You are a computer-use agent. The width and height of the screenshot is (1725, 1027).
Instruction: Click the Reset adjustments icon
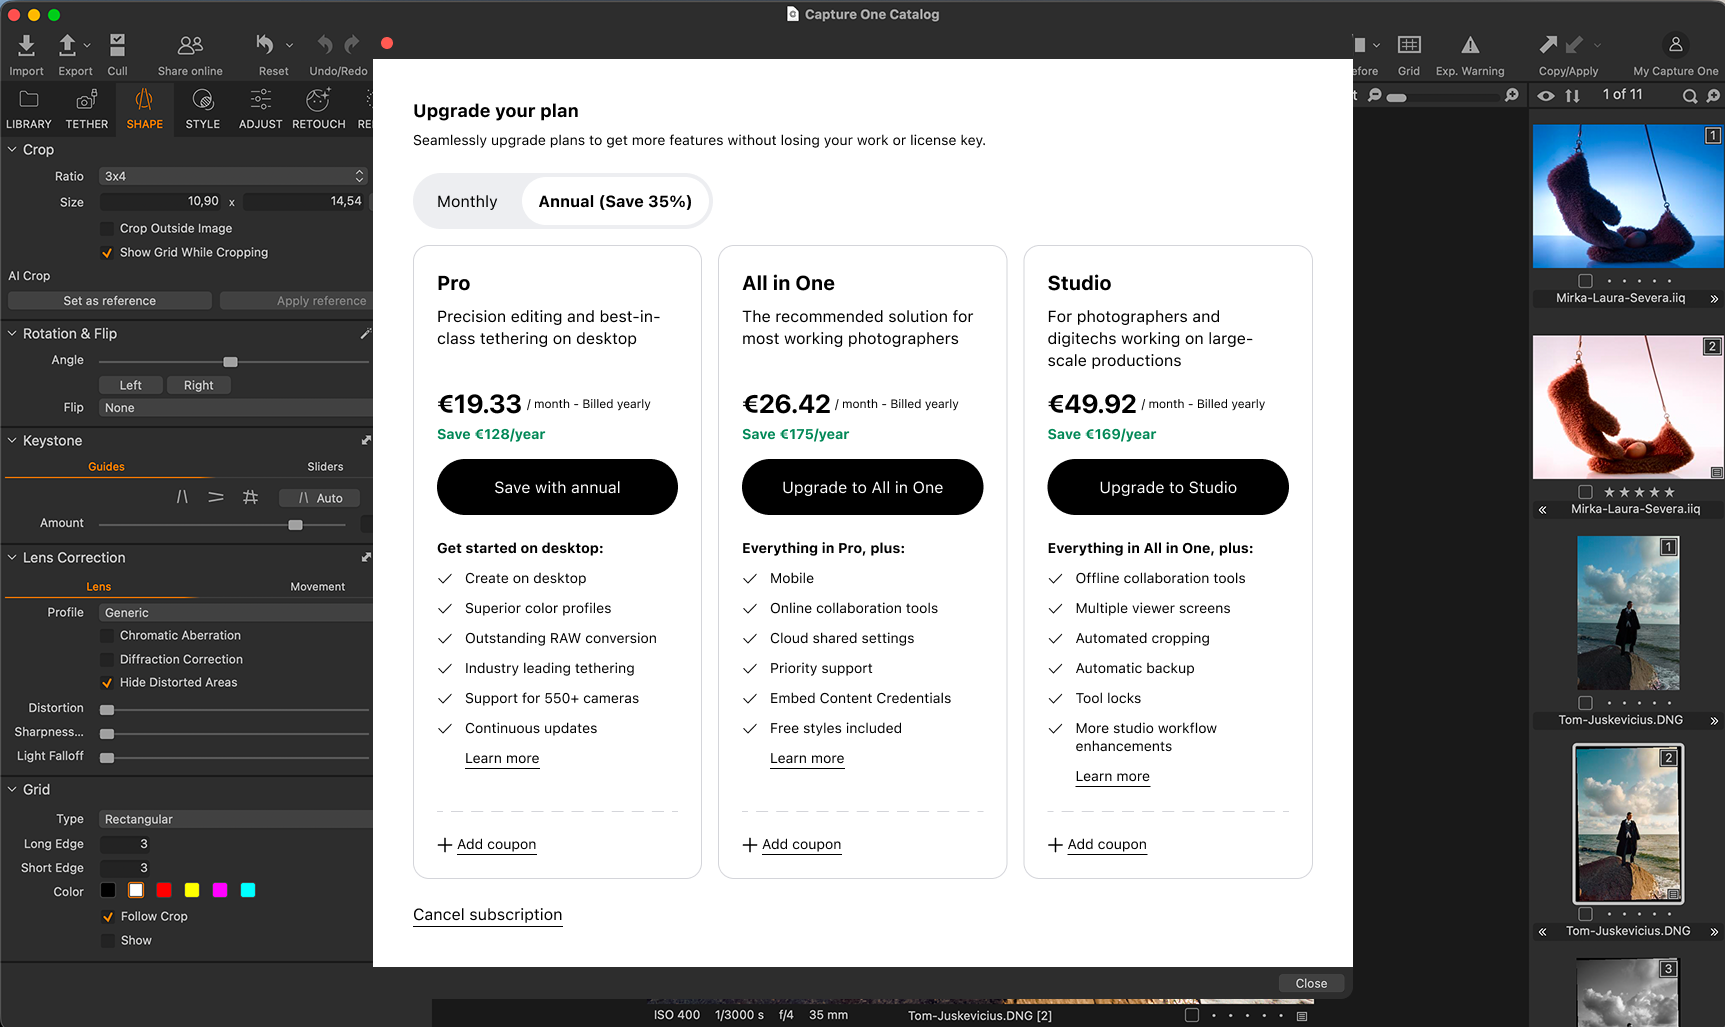(265, 45)
